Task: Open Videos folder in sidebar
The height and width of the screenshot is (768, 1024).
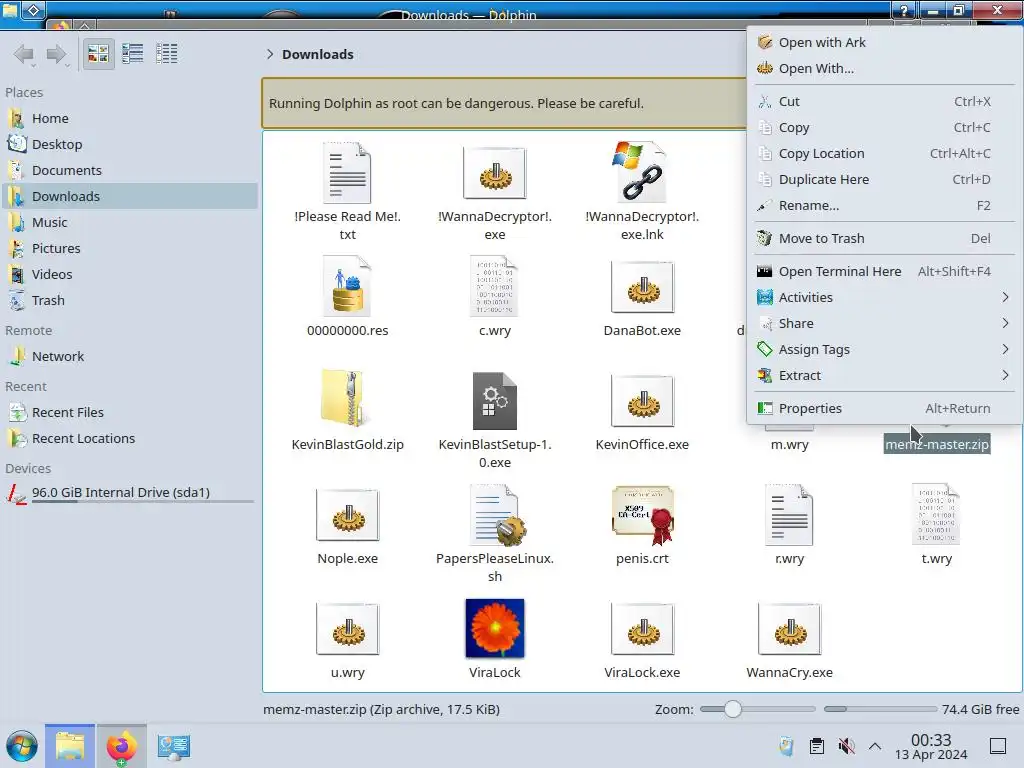Action: [129, 275]
